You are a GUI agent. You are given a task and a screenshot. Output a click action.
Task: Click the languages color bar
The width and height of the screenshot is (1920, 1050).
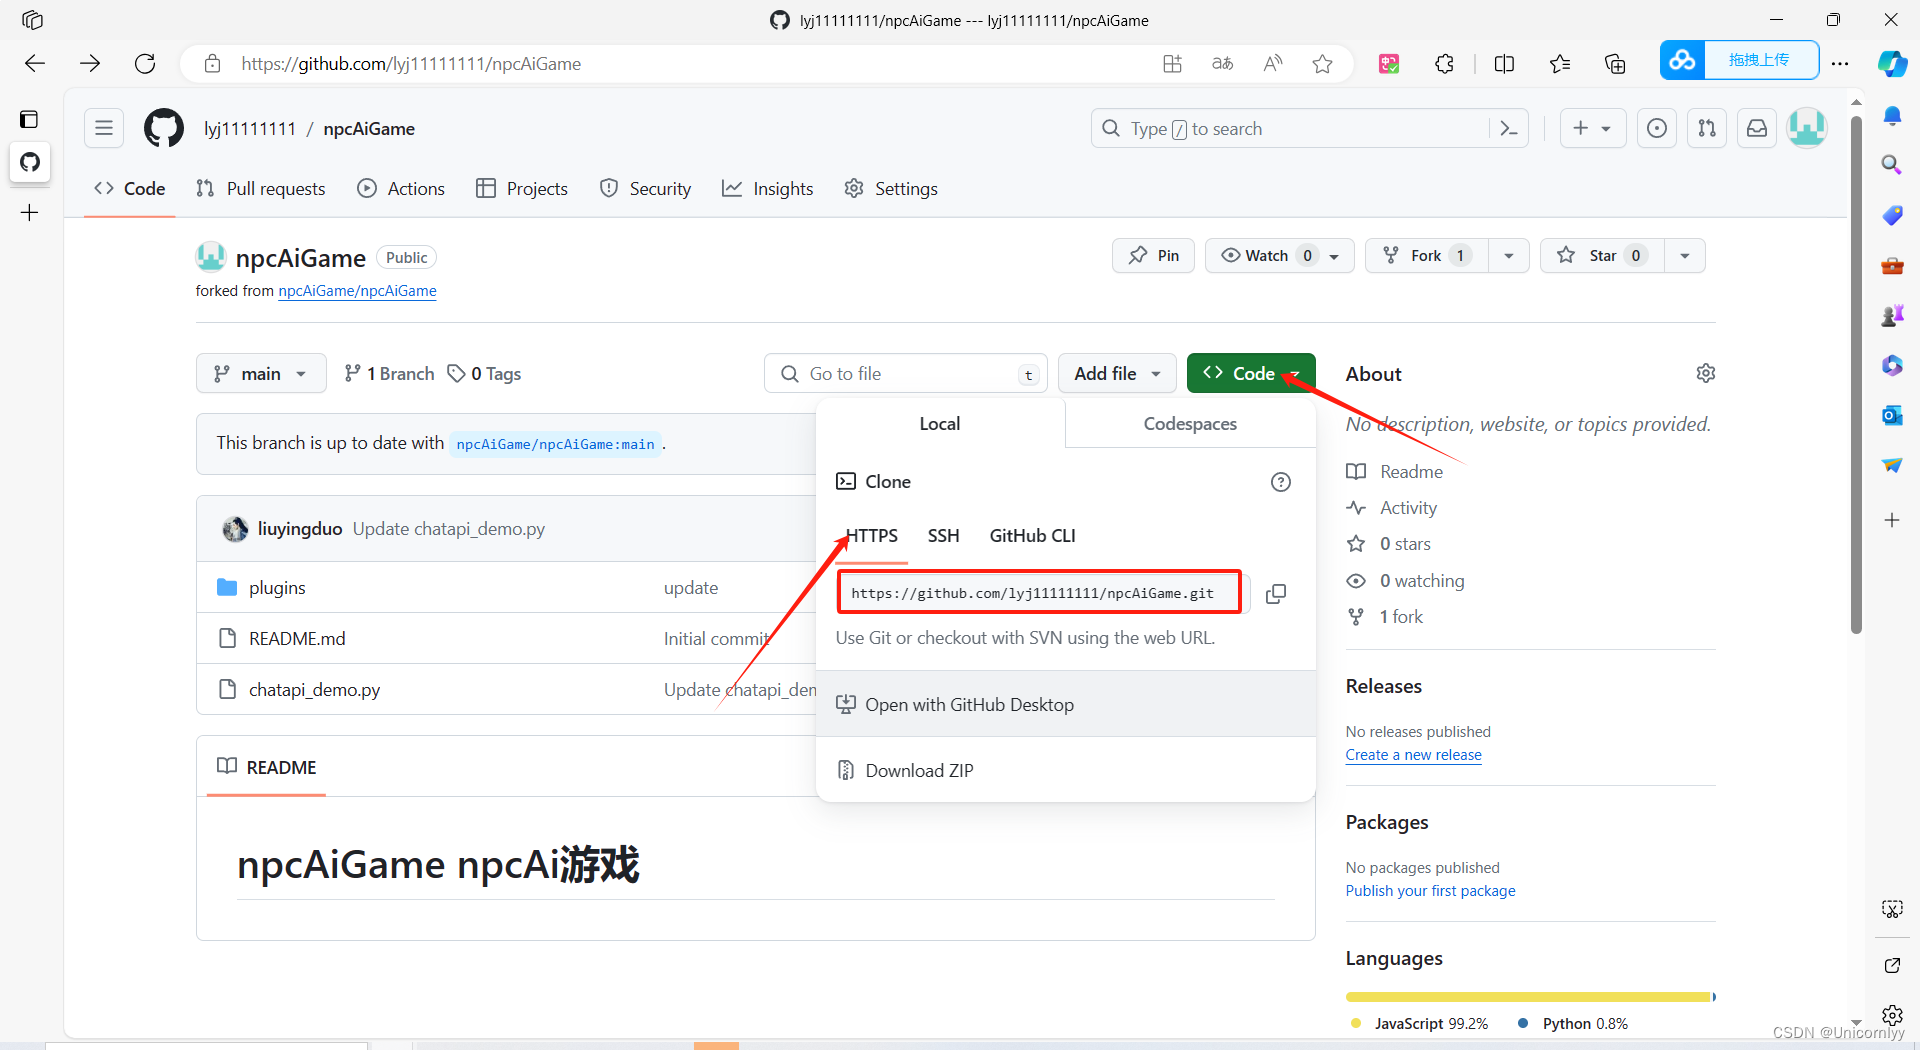[x=1530, y=997]
